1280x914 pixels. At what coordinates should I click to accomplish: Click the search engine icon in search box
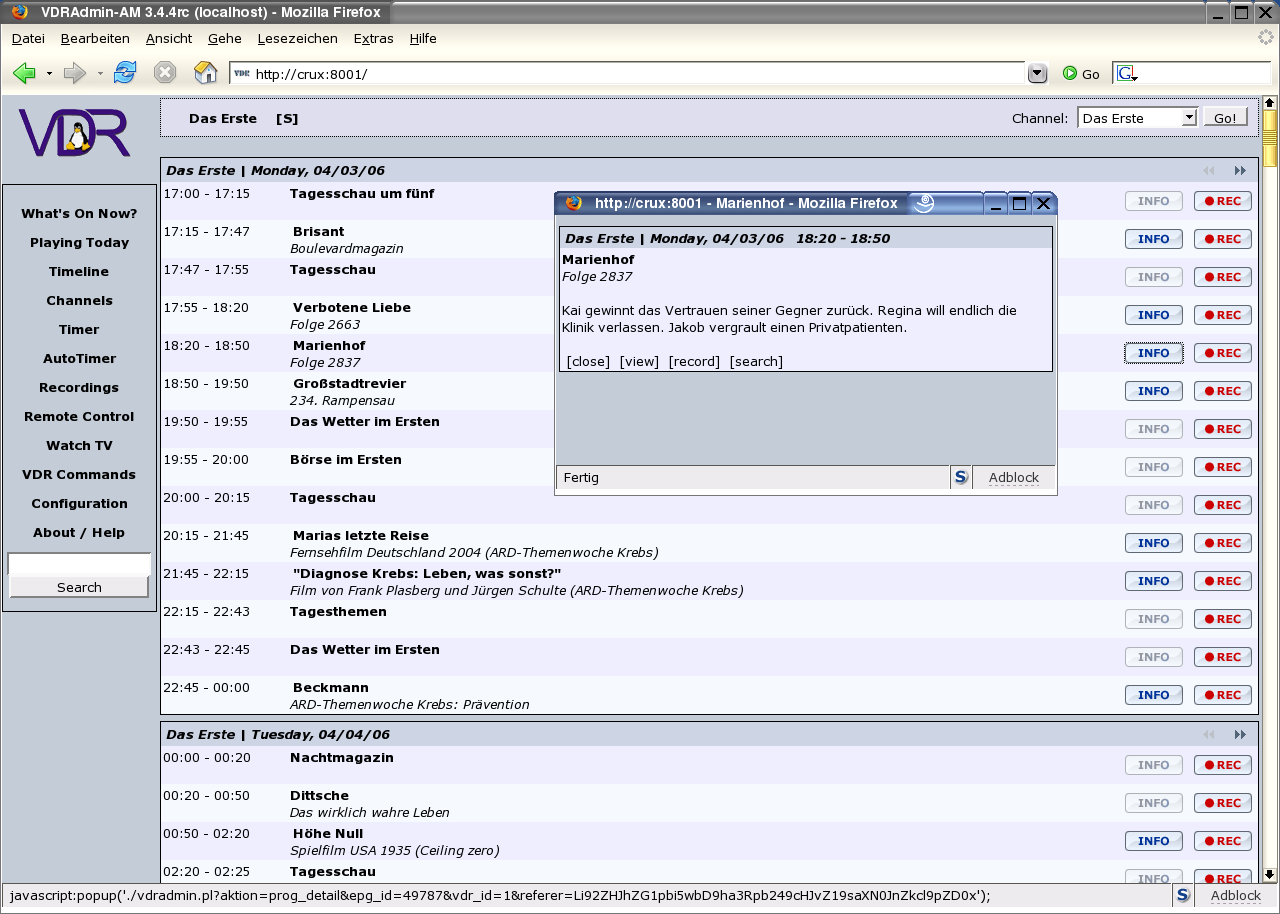tap(1126, 74)
